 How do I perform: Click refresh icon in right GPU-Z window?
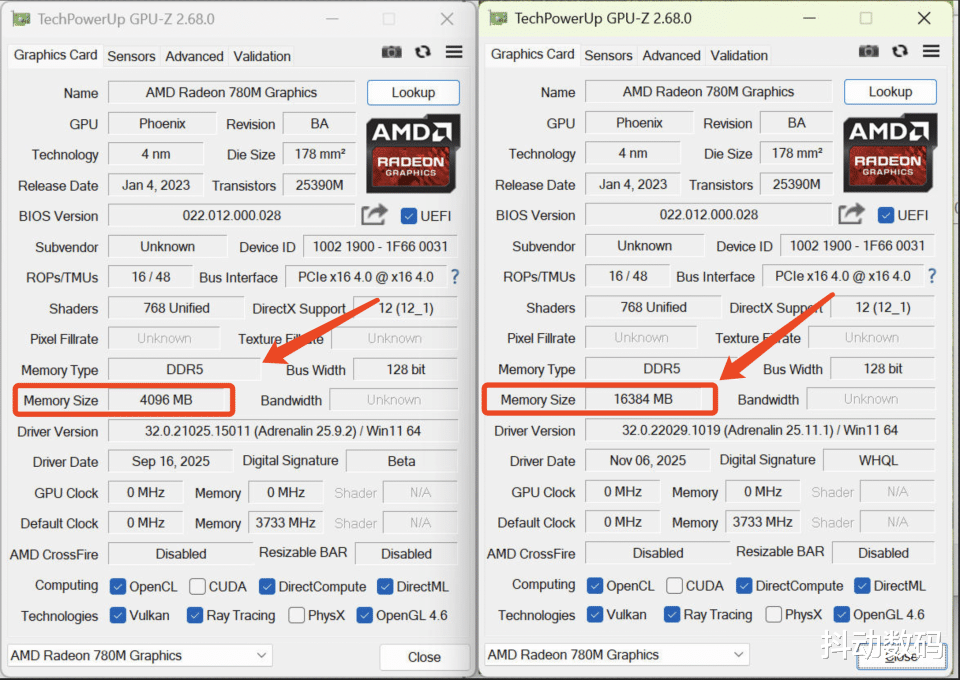(x=899, y=51)
